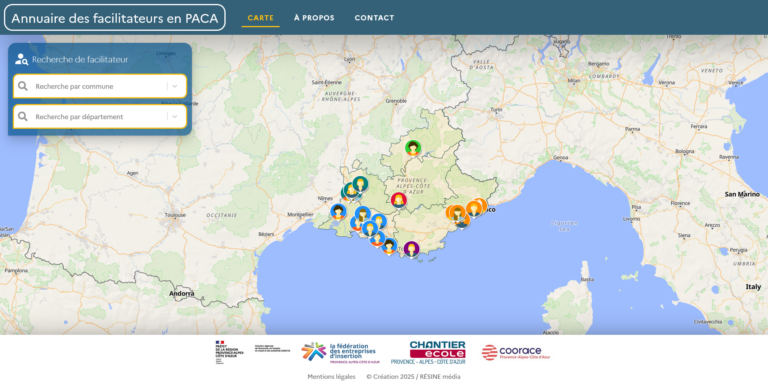Viewport: 768px width, 382px height.
Task: Select the northernmost teal facilitator marker
Action: click(360, 184)
